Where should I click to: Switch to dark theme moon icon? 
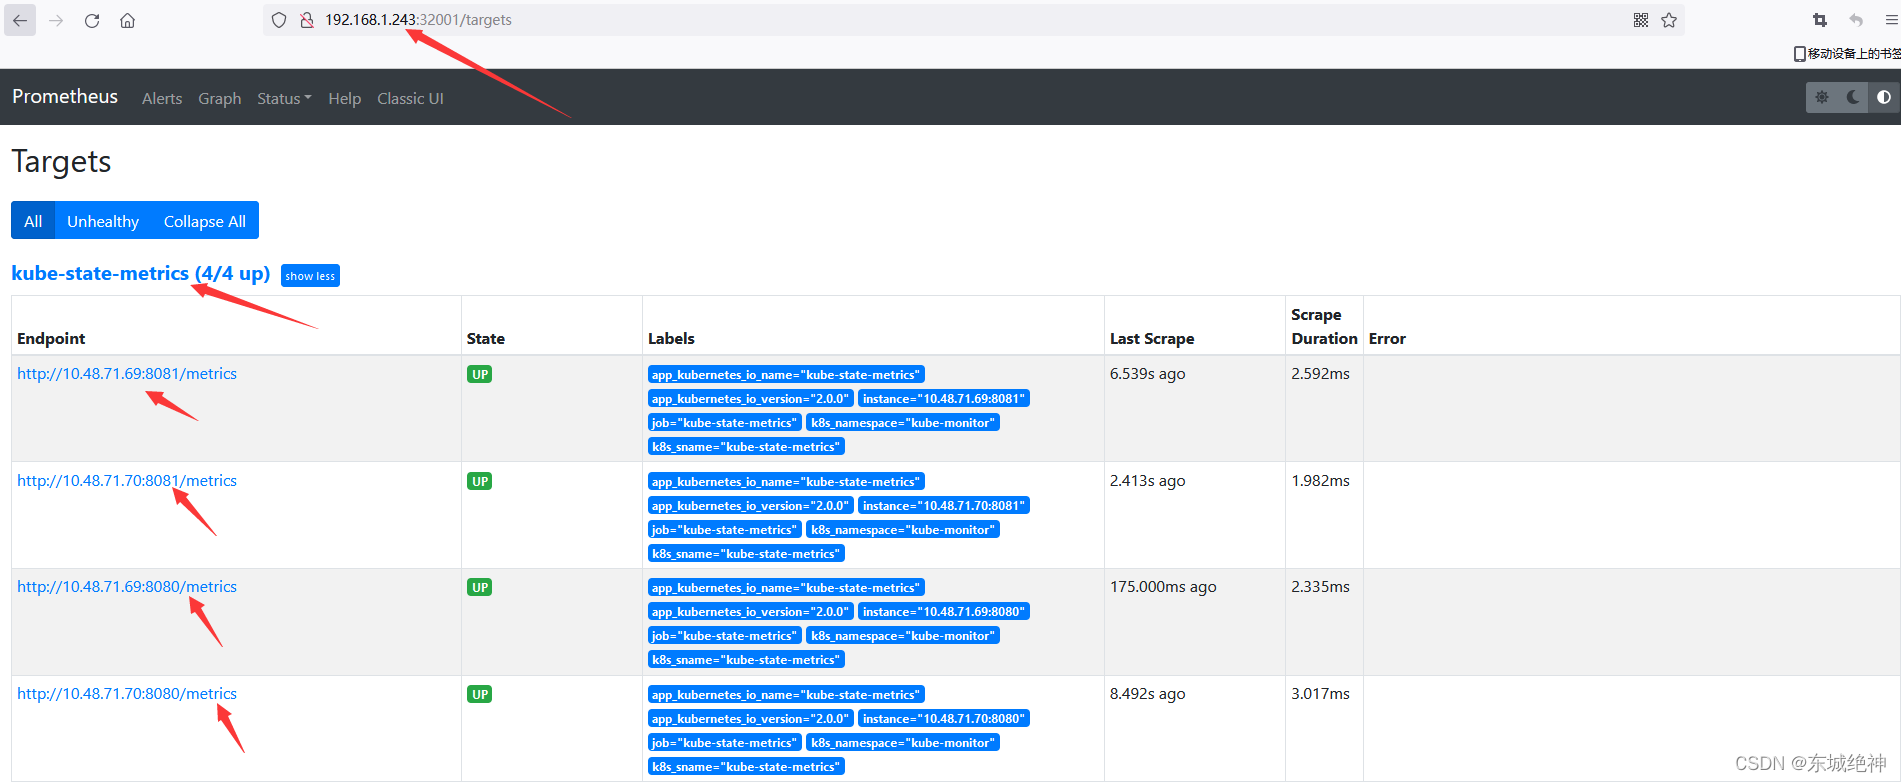point(1853,97)
